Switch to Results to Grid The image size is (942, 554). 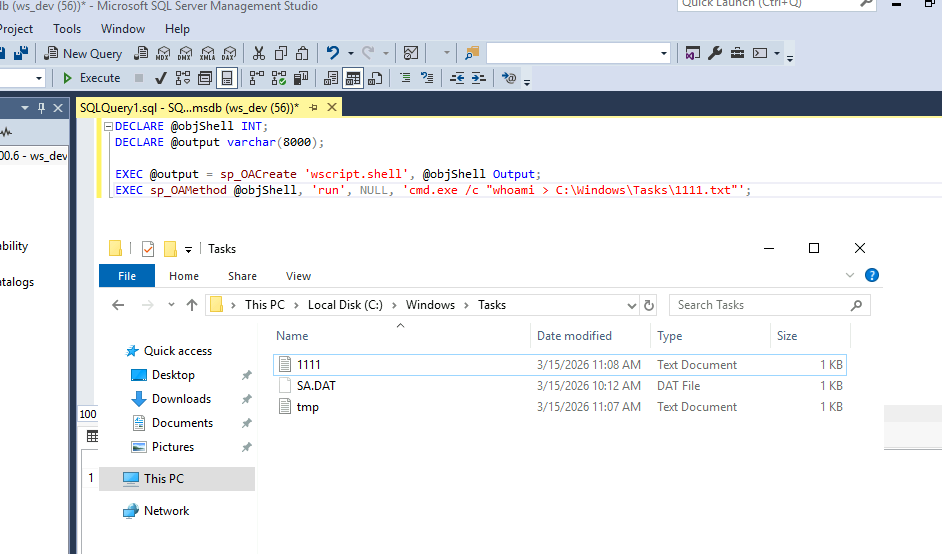coord(353,78)
